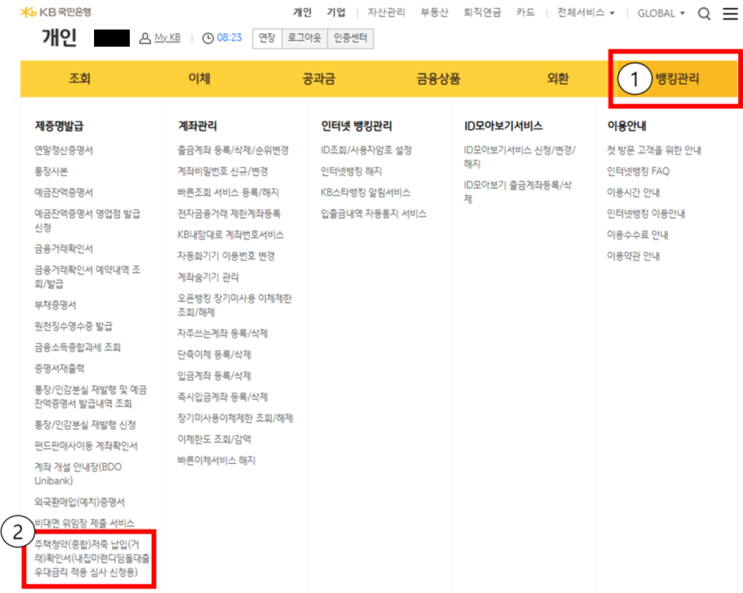The width and height of the screenshot is (743, 593).
Task: Open 인터넷뱅킹 FAQ link
Action: (638, 172)
